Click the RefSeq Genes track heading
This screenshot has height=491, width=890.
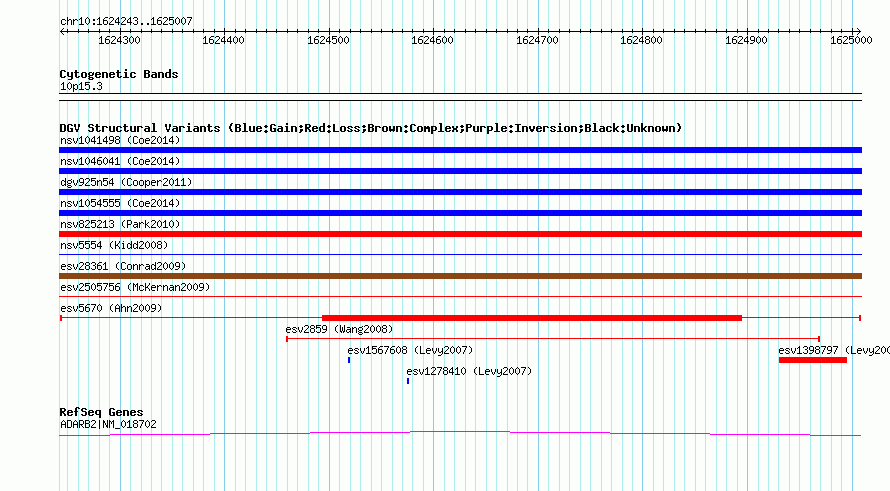[x=101, y=412]
